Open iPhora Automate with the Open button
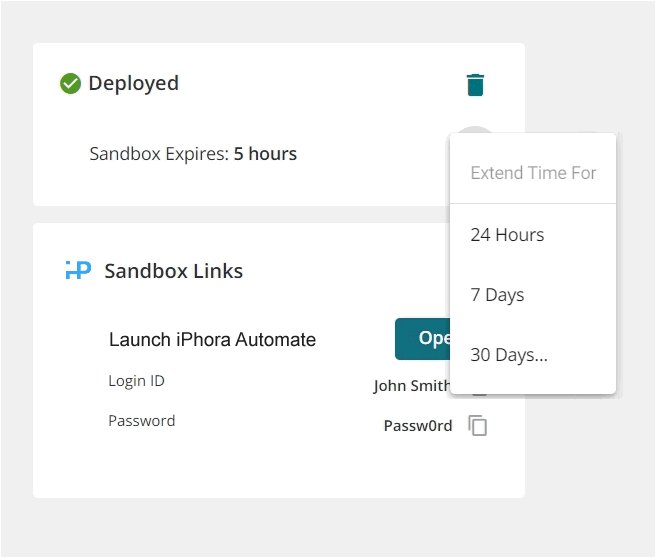Screen dimensions: 656x558 [423, 338]
